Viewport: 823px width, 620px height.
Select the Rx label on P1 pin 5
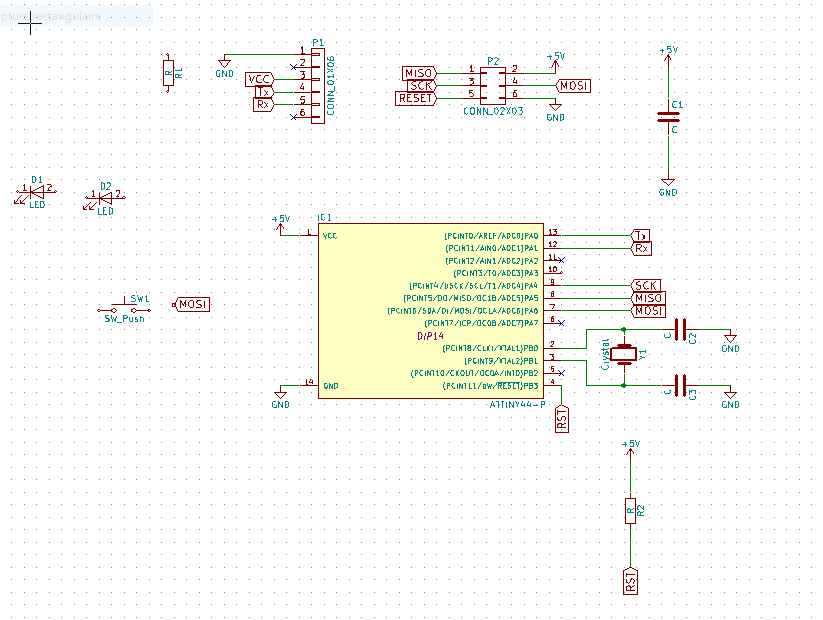tap(263, 105)
